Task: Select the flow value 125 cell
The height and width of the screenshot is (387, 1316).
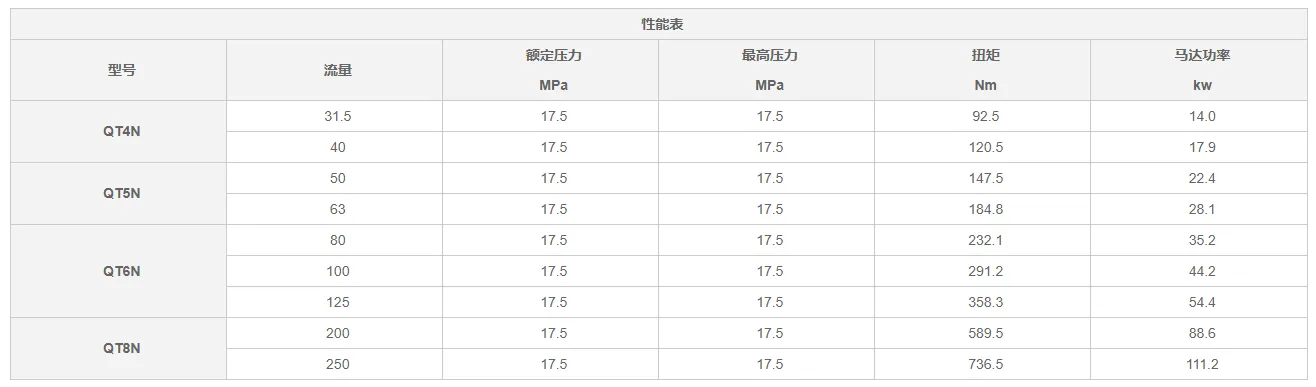Action: (x=337, y=302)
